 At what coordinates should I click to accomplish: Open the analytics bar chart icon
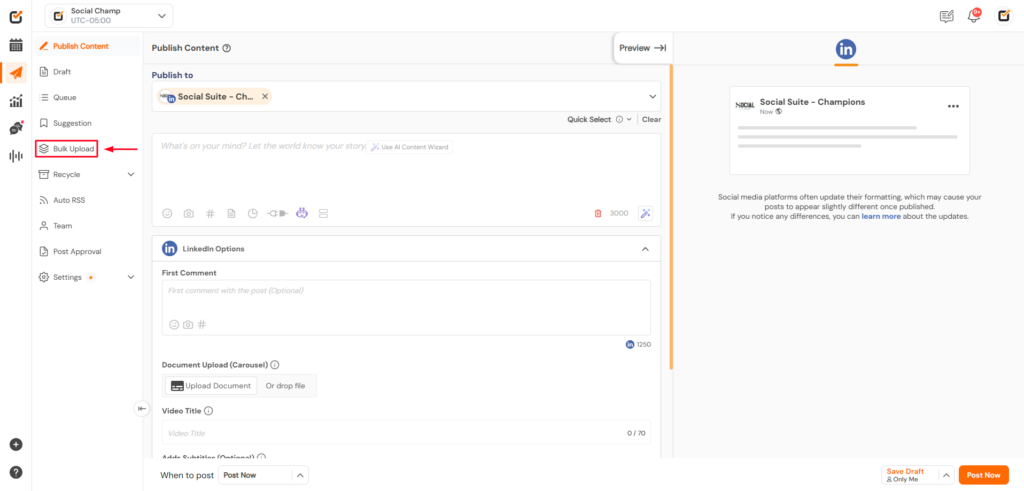tap(16, 101)
